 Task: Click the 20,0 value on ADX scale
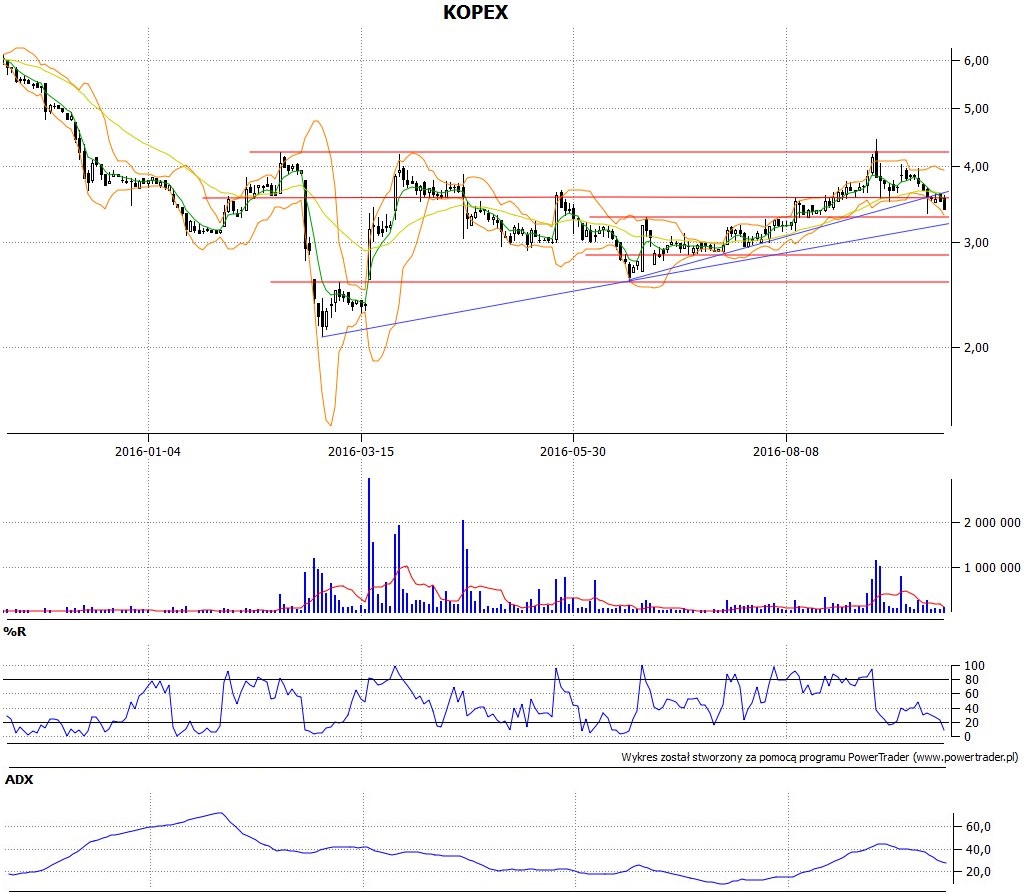pos(978,872)
